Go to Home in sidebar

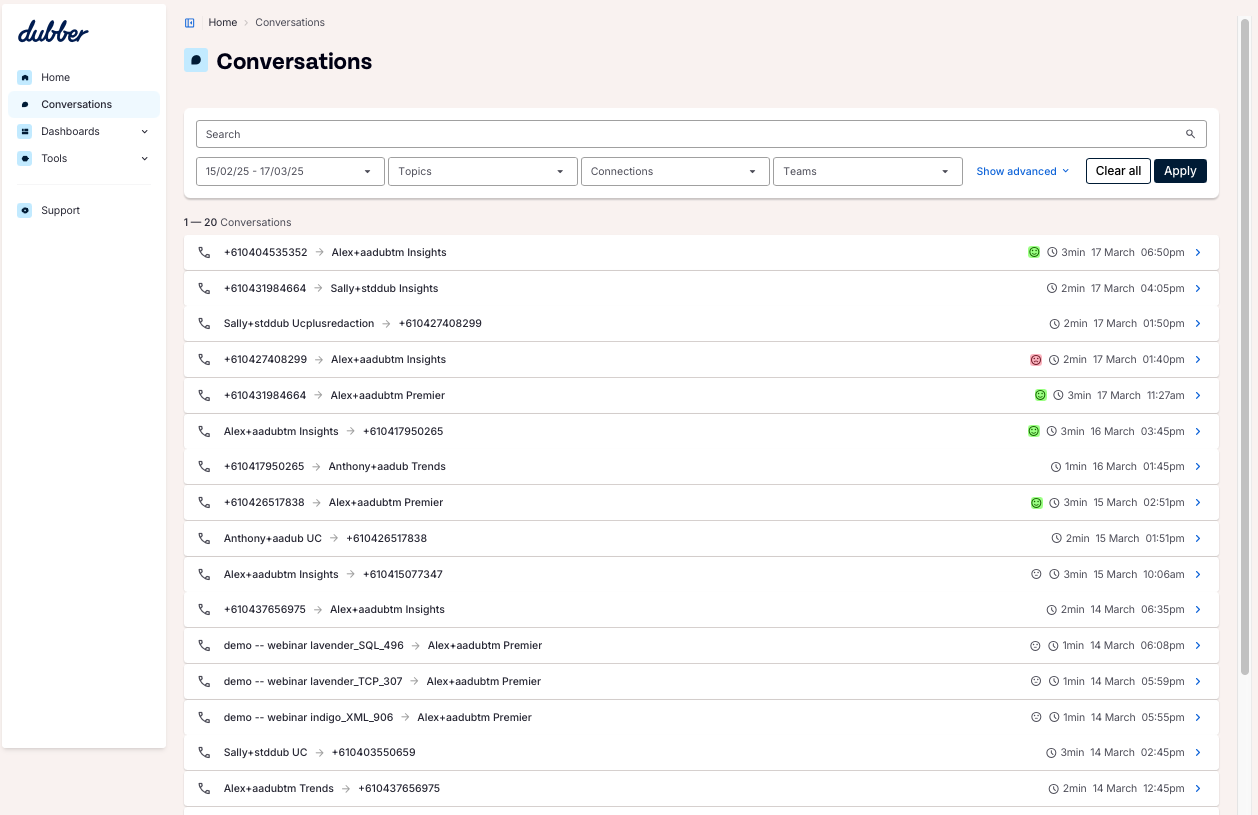tap(84, 77)
